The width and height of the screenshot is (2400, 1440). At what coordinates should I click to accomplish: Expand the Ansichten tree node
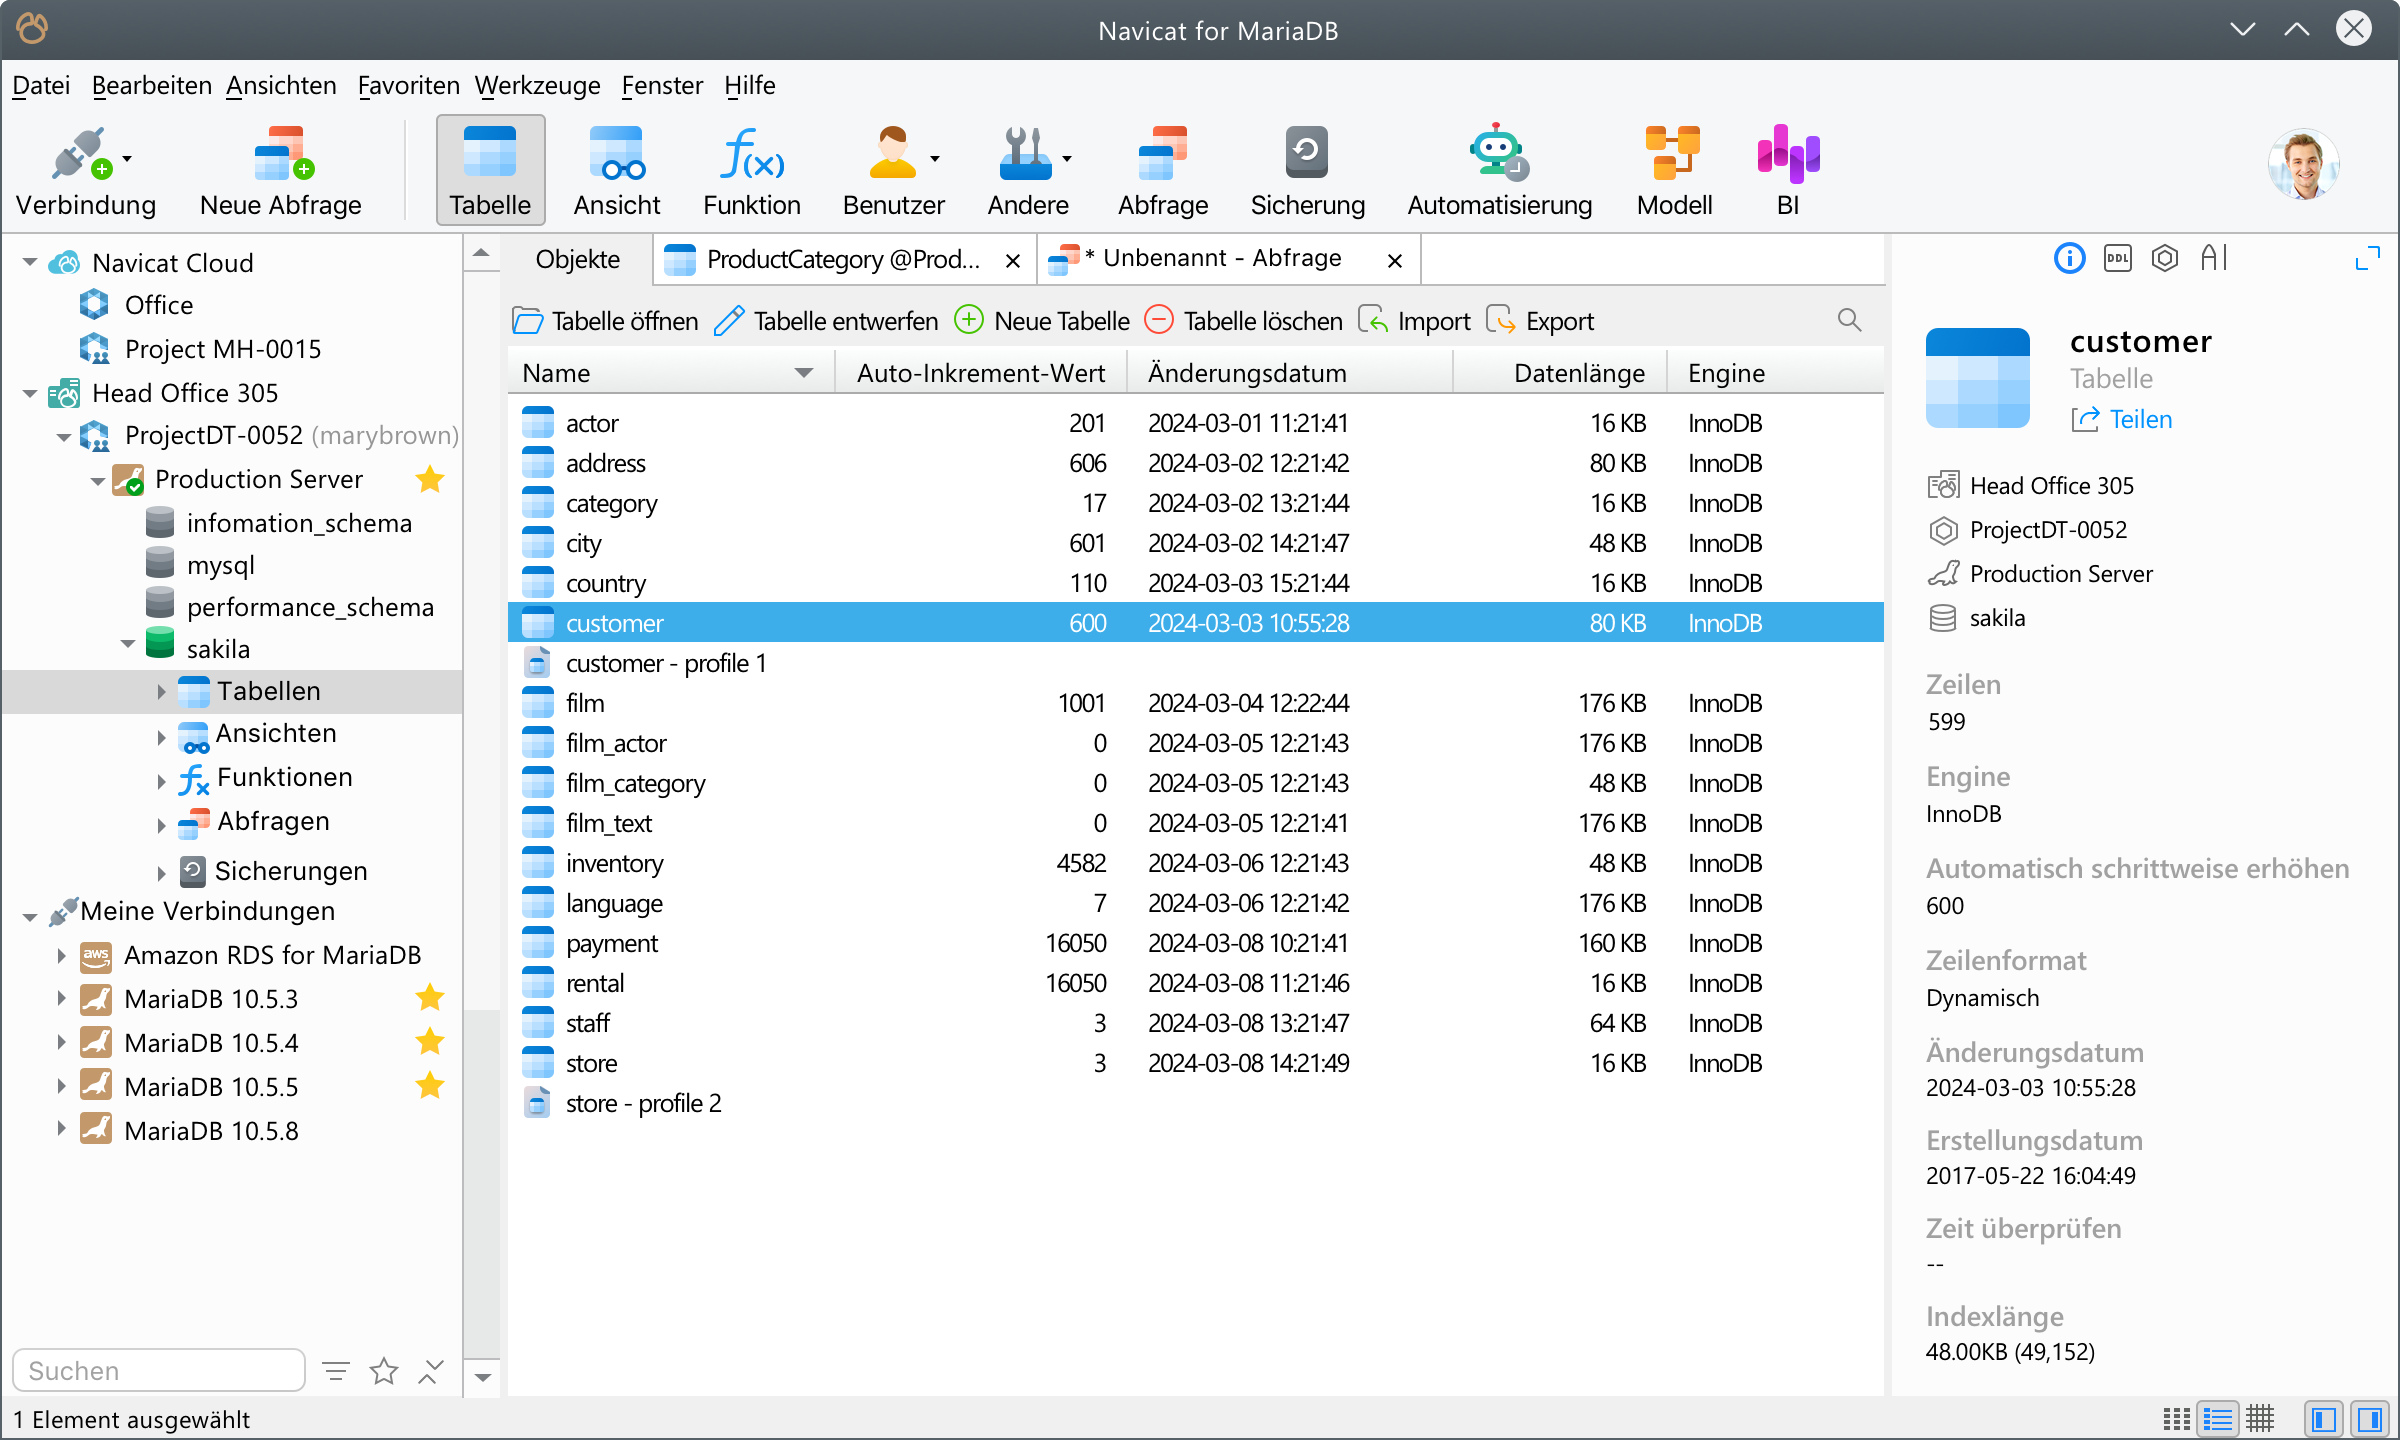[x=162, y=735]
